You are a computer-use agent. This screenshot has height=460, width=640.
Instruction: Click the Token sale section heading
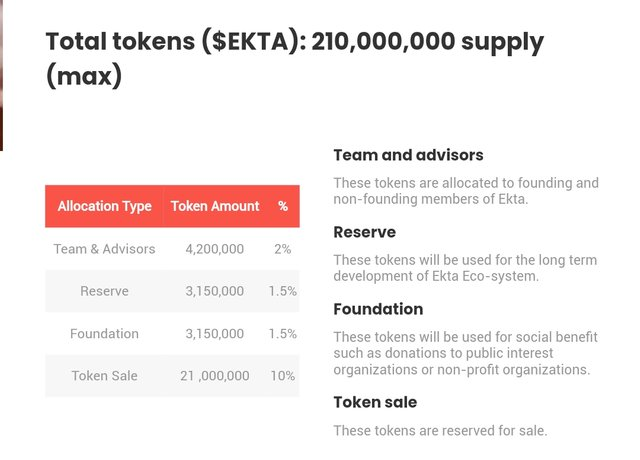(375, 402)
